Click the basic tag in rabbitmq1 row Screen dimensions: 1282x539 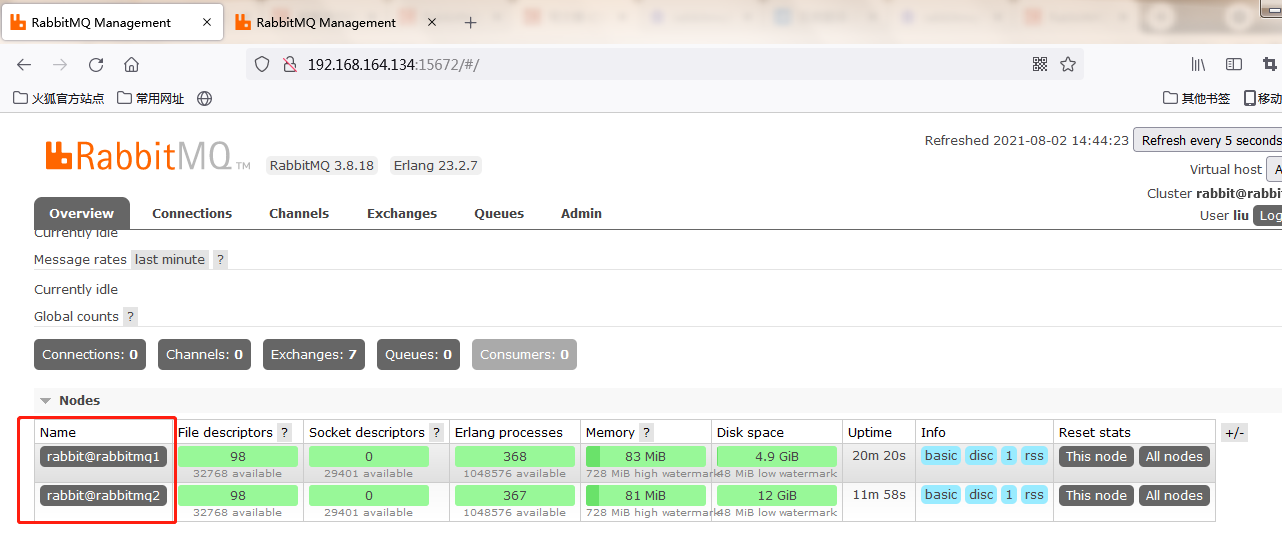tap(941, 456)
